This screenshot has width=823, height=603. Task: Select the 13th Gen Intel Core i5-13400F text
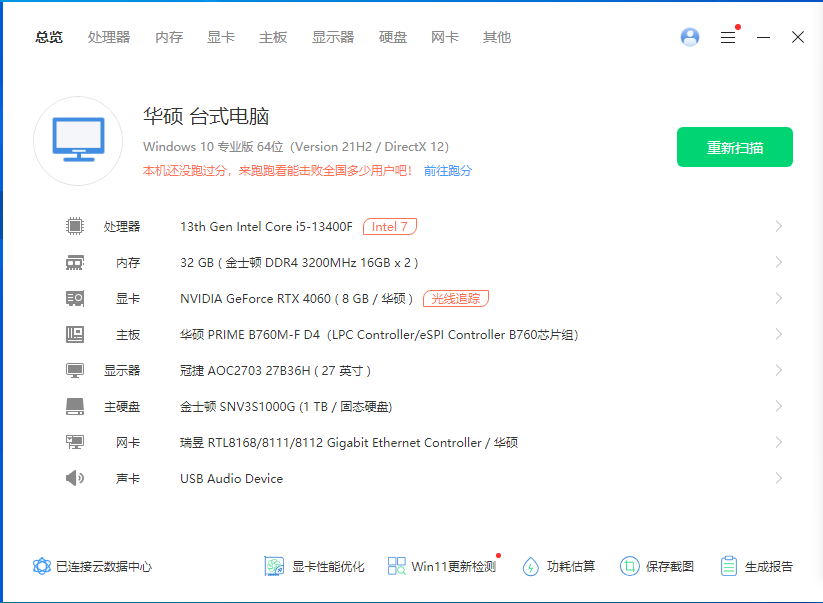[x=266, y=226]
